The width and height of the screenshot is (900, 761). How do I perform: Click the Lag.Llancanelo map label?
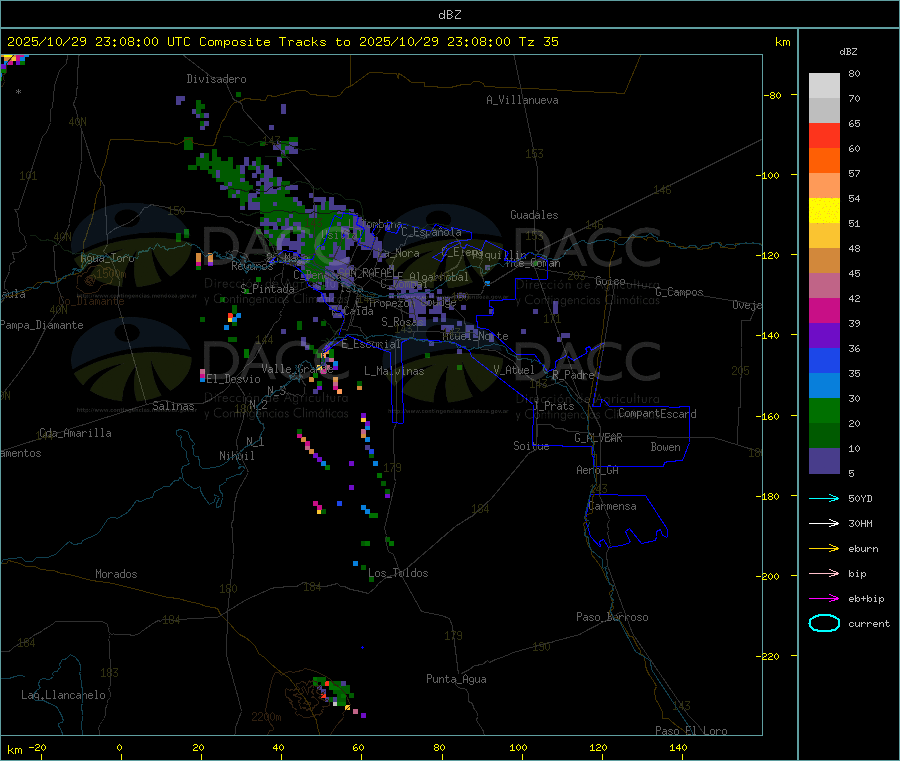point(63,695)
